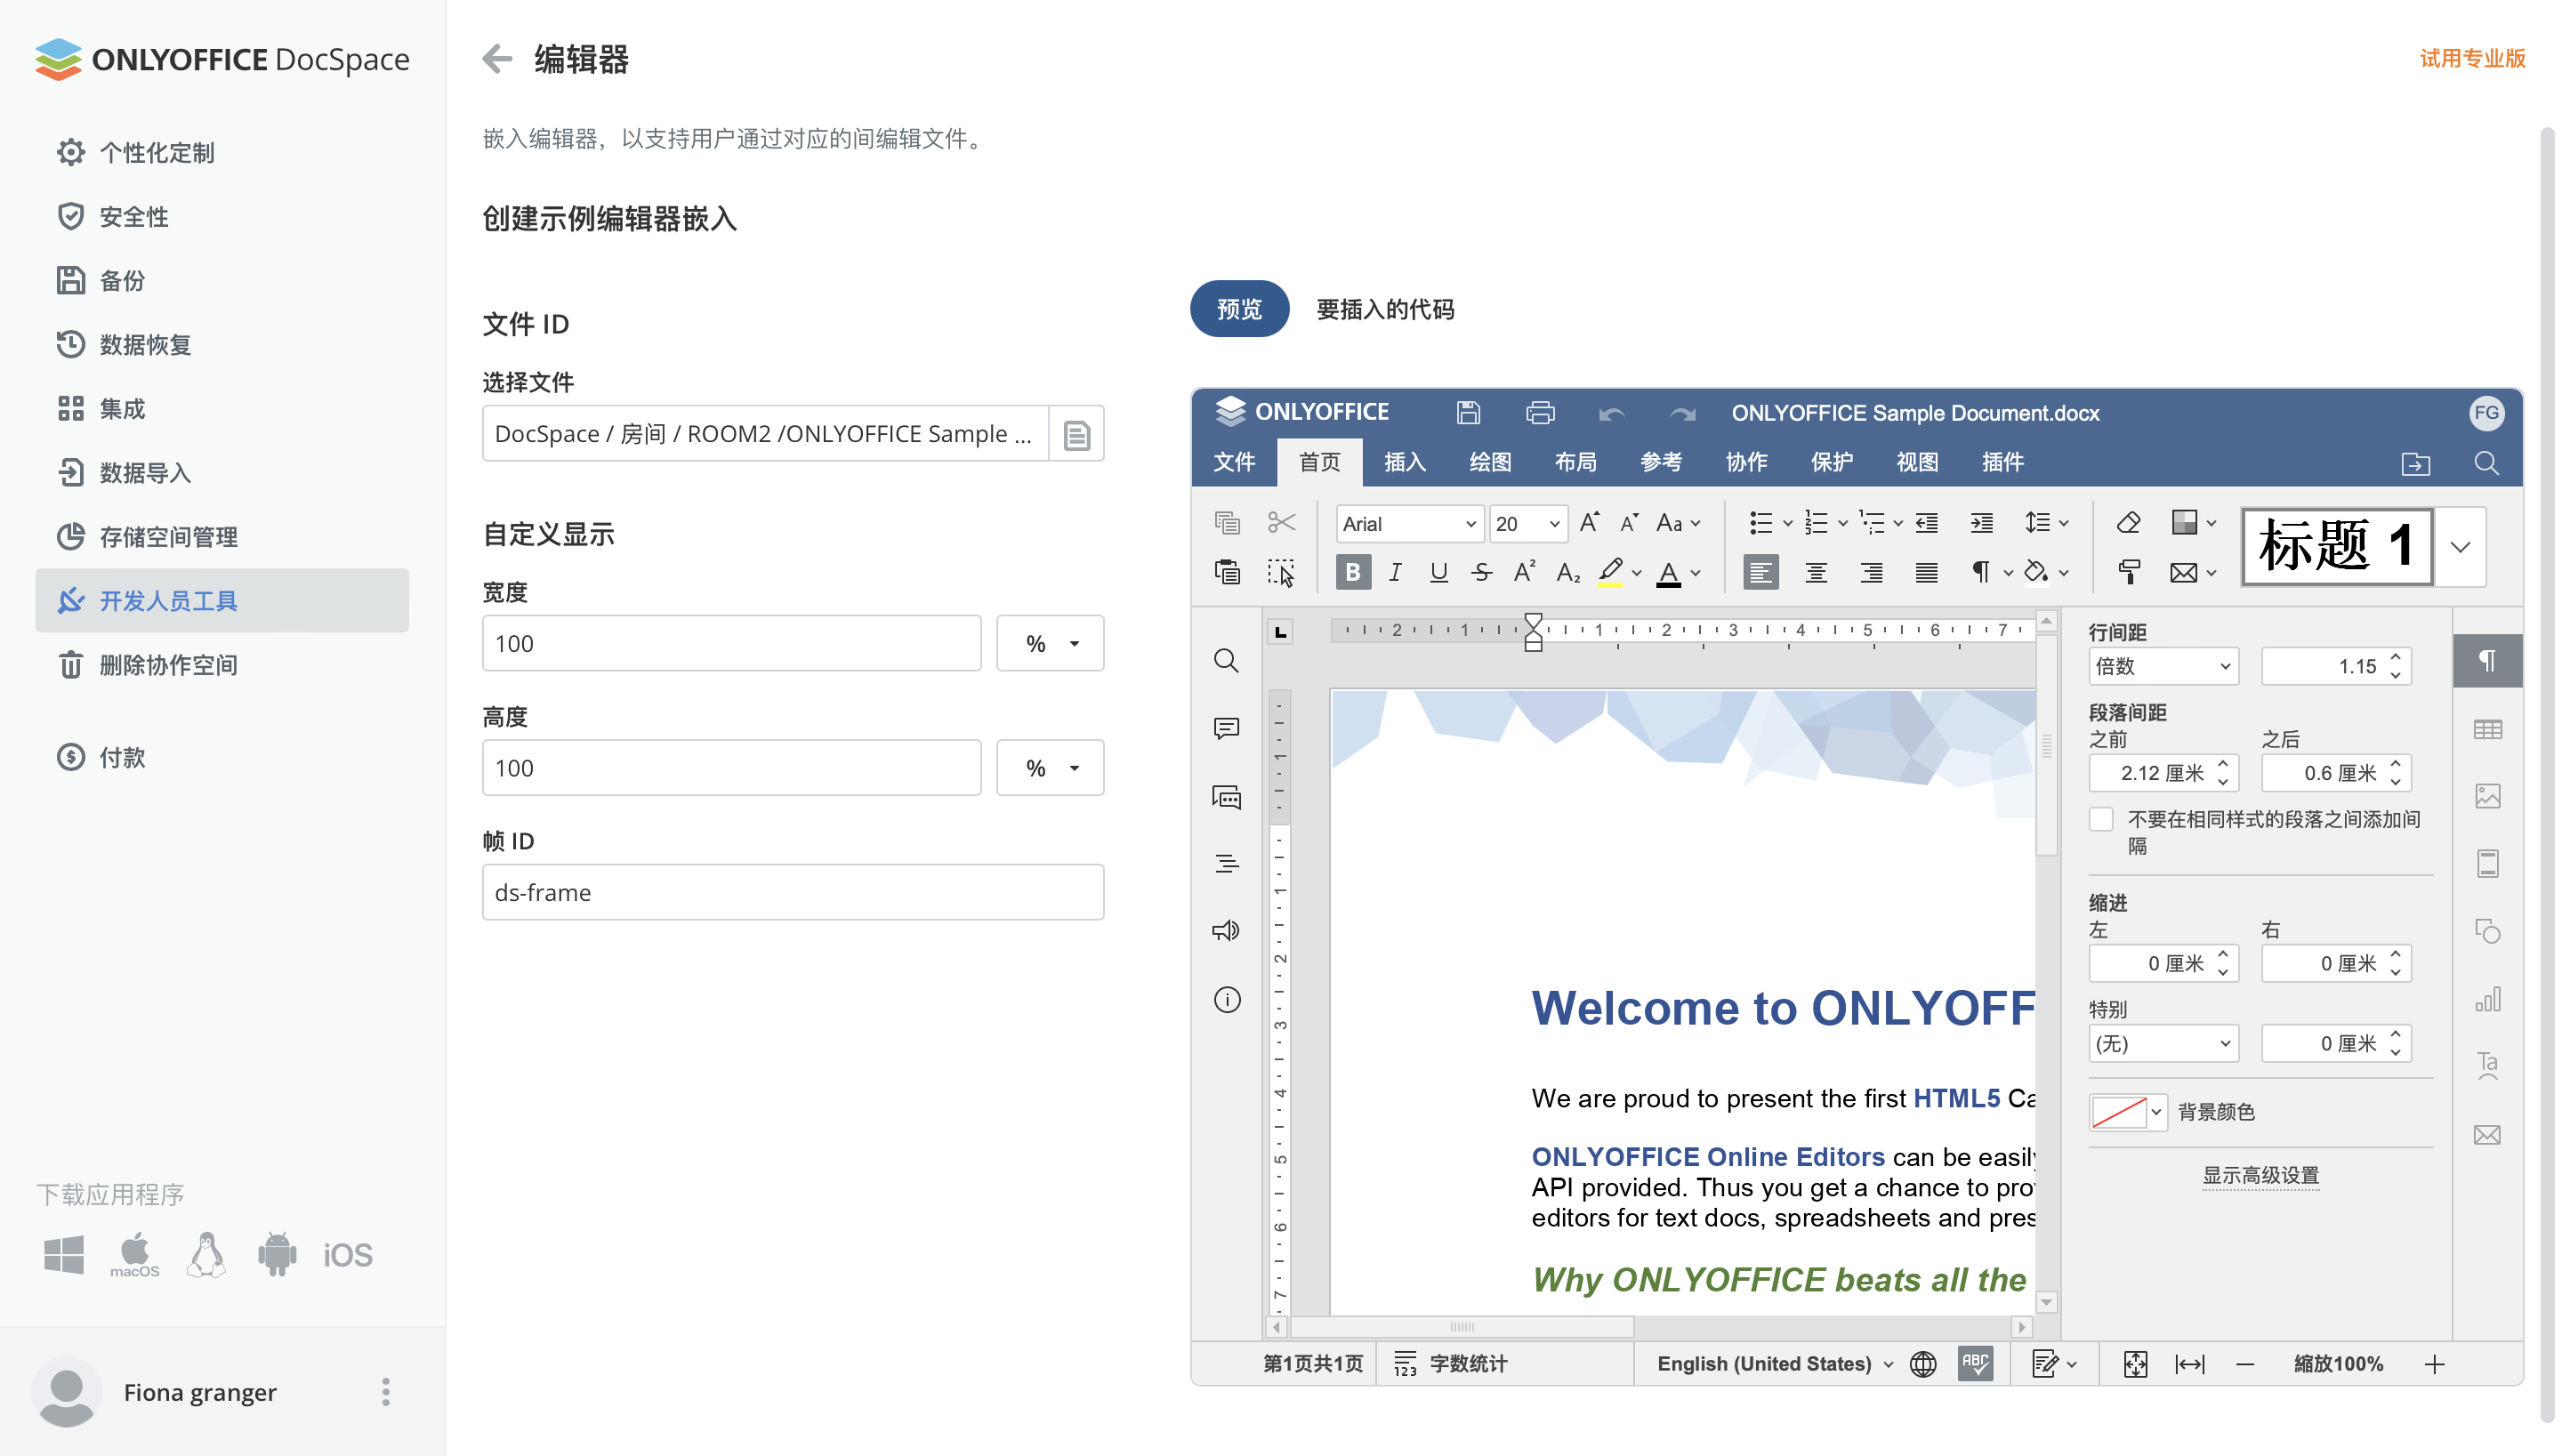Expand the 标题 1 styles gallery
This screenshot has width=2562, height=1456.
click(x=2460, y=547)
